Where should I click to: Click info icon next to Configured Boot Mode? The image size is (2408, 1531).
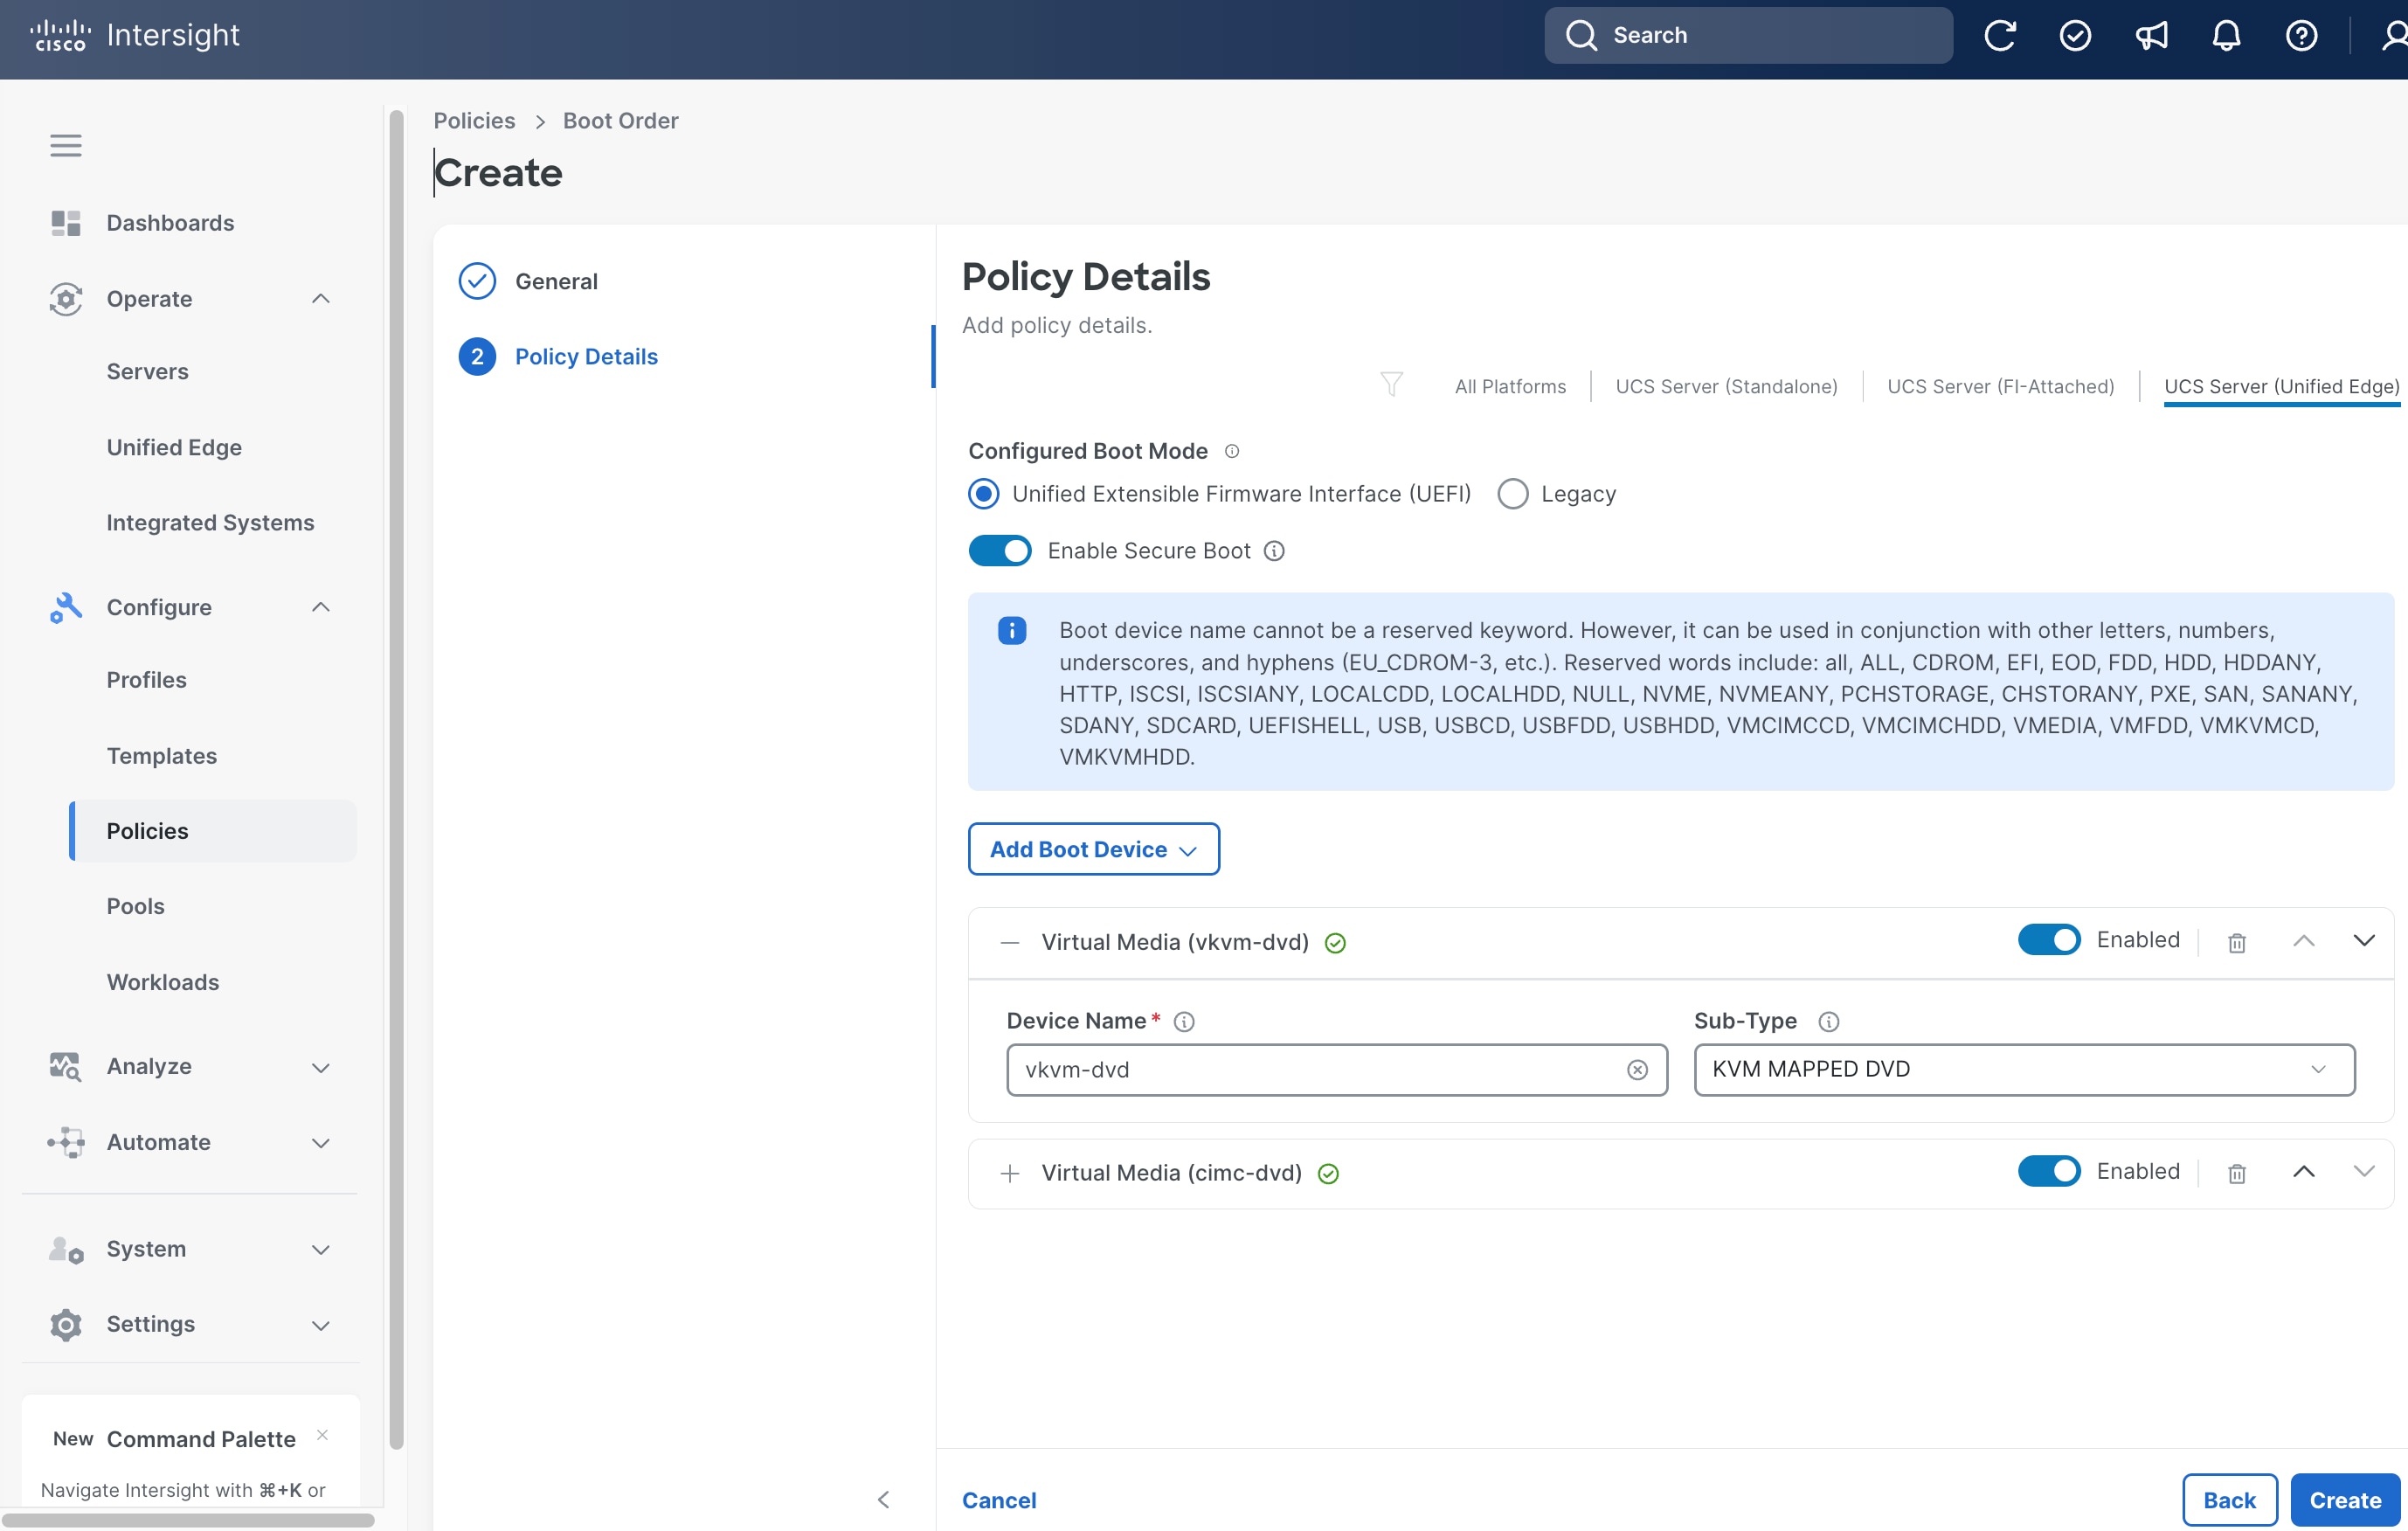1232,451
